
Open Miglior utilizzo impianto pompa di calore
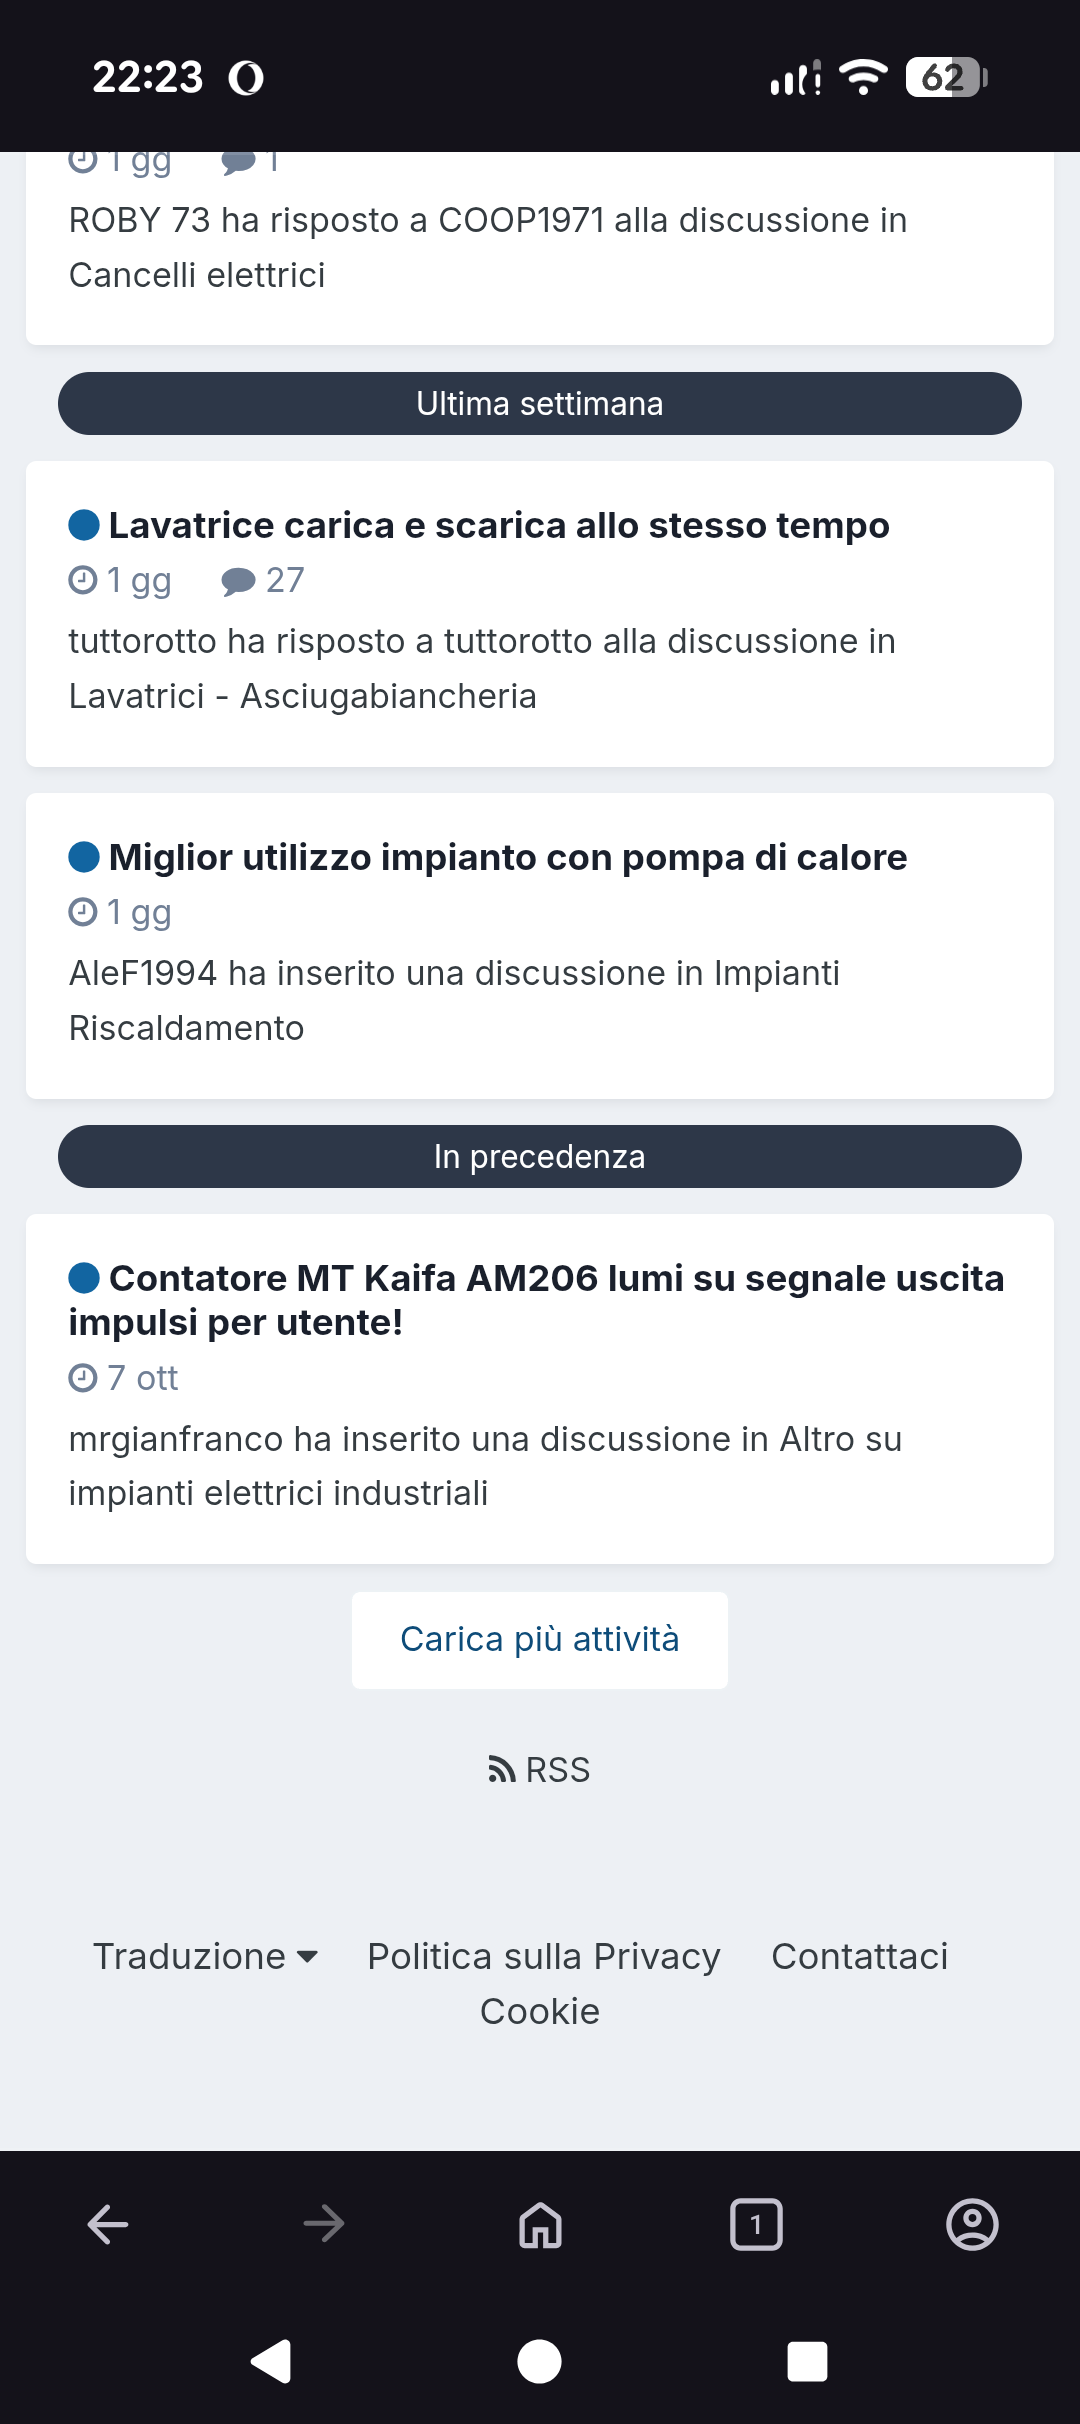(507, 858)
